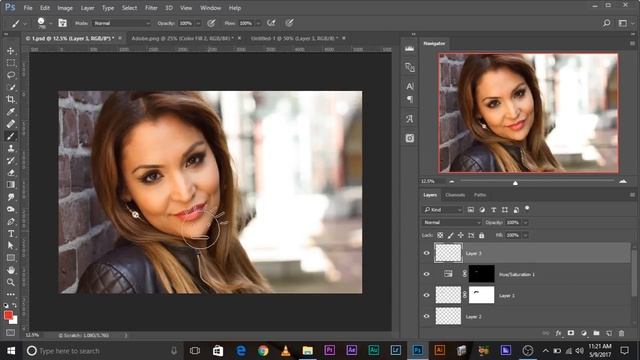Open the Image menu

pos(65,8)
